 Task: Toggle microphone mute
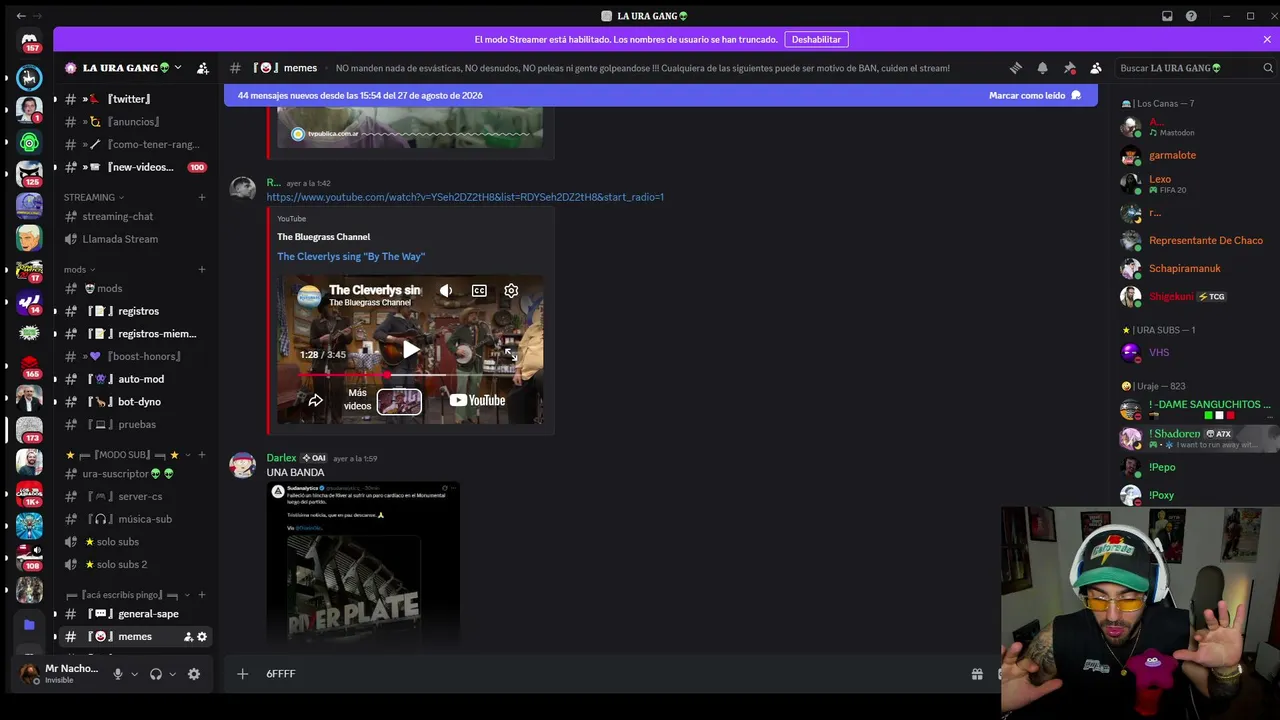point(117,674)
